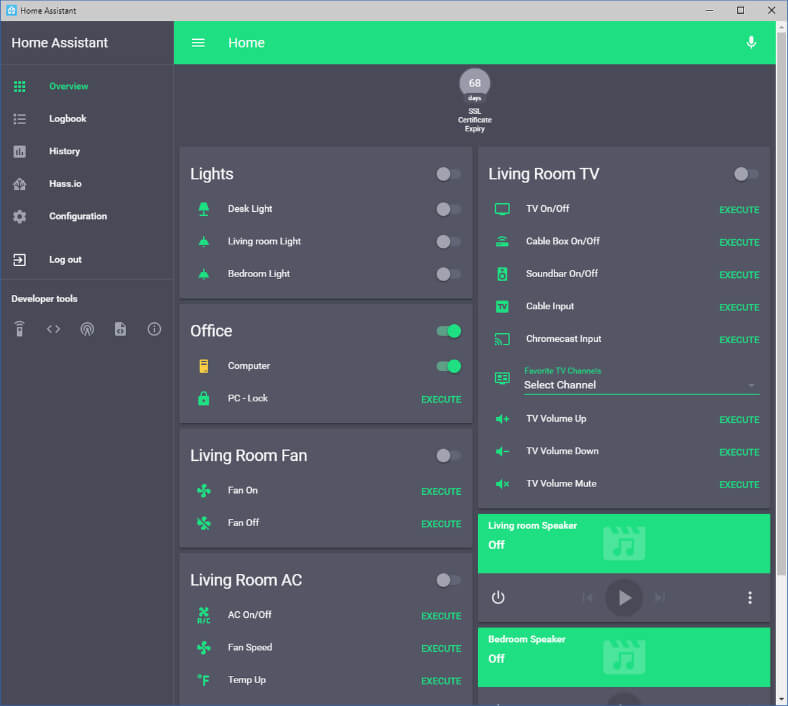Click the TV On/Off screen icon
788x706 pixels.
(x=502, y=209)
